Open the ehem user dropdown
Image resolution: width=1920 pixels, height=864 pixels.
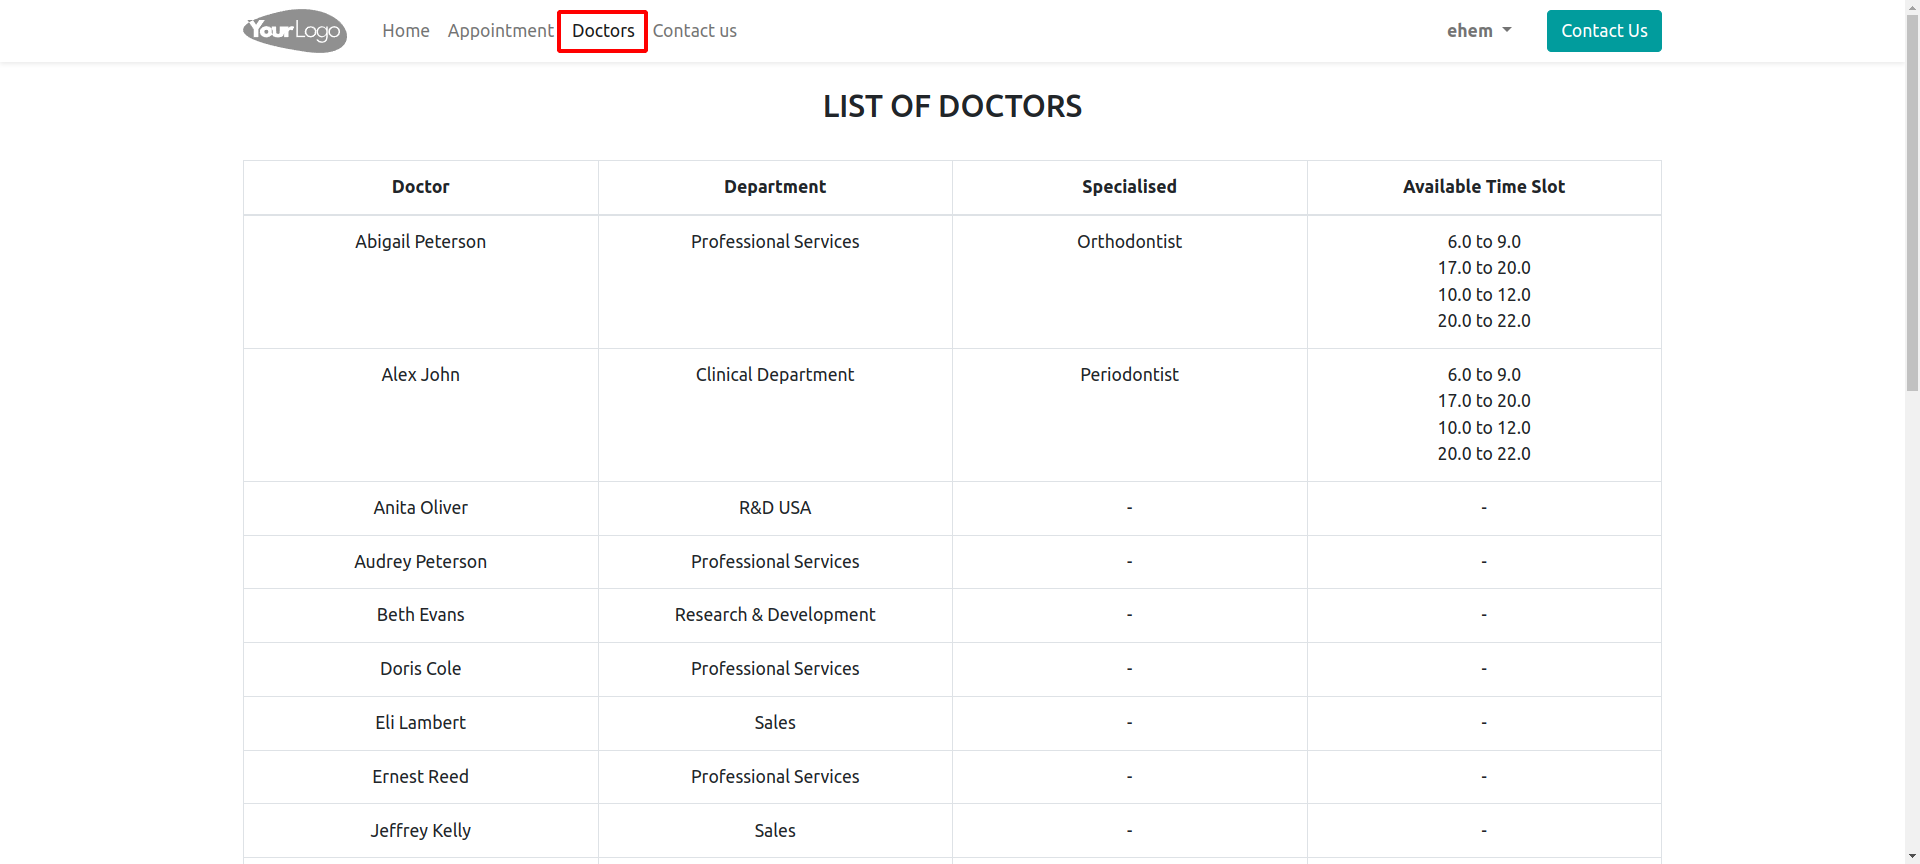1479,31
